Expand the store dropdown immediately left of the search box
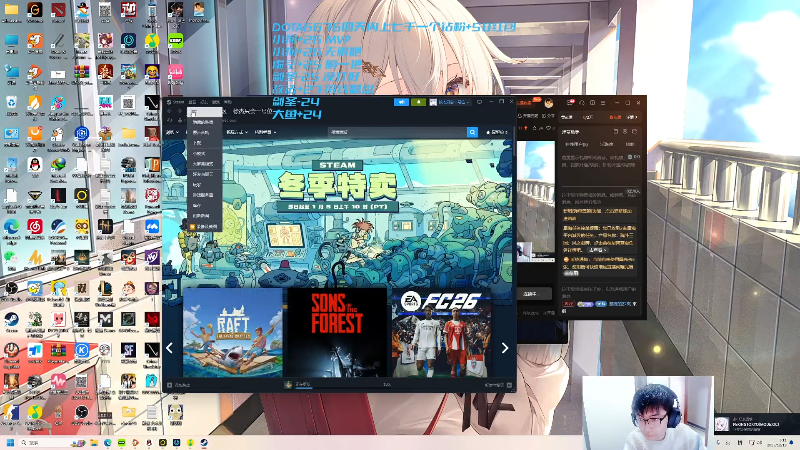The image size is (800, 450). [265, 132]
